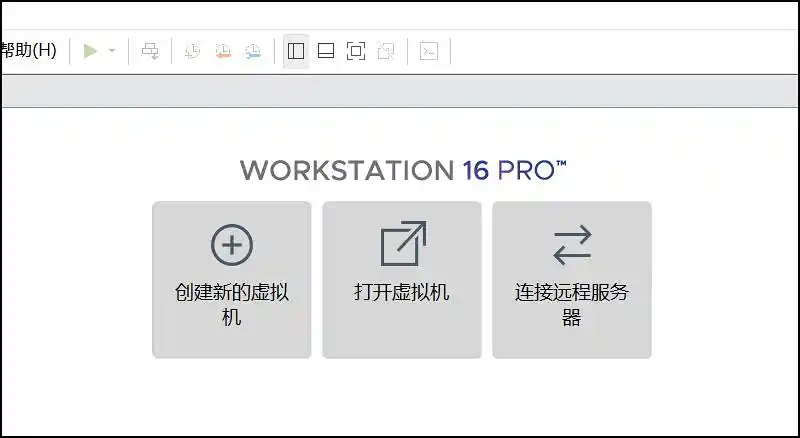The width and height of the screenshot is (800, 438).
Task: Enter full screen mode
Action: click(356, 51)
